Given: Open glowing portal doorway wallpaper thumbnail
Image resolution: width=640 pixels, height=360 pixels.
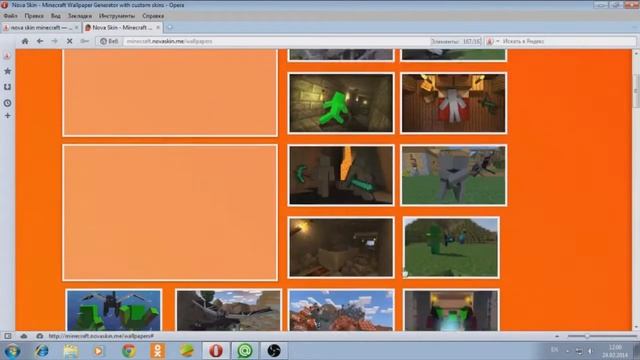Looking at the screenshot, I should click(451, 310).
